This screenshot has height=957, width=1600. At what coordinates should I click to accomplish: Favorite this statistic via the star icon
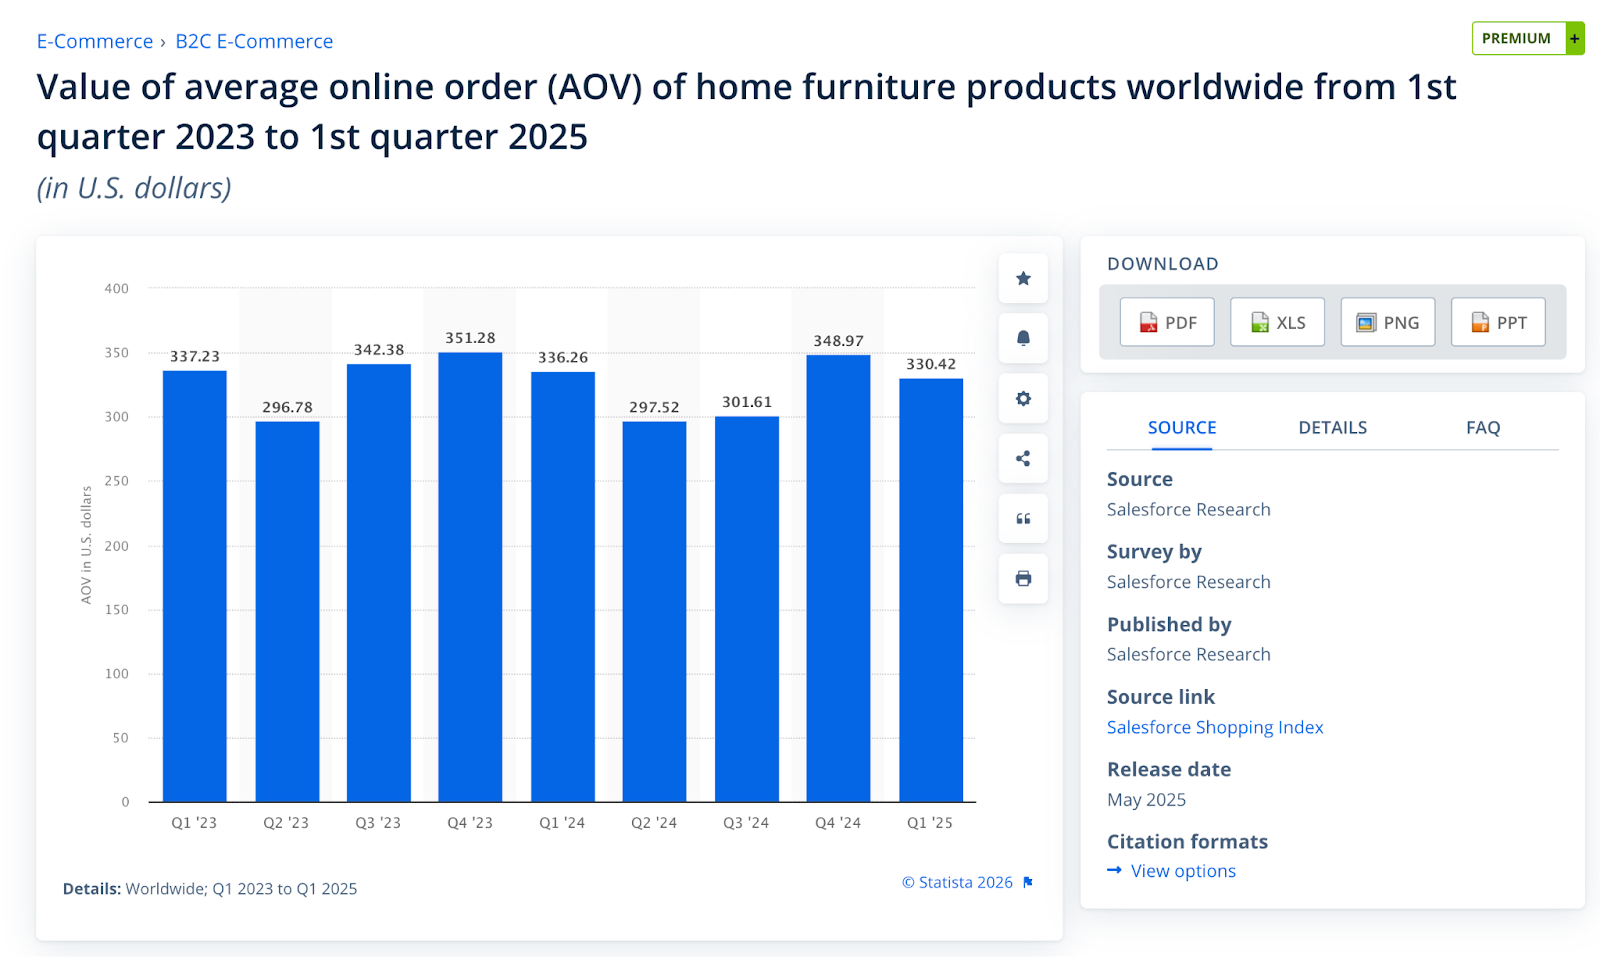click(1022, 279)
